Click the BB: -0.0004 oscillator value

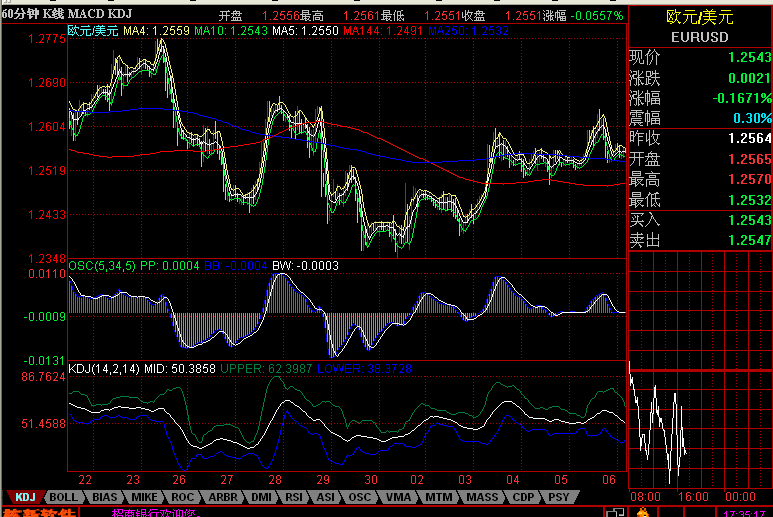(236, 266)
